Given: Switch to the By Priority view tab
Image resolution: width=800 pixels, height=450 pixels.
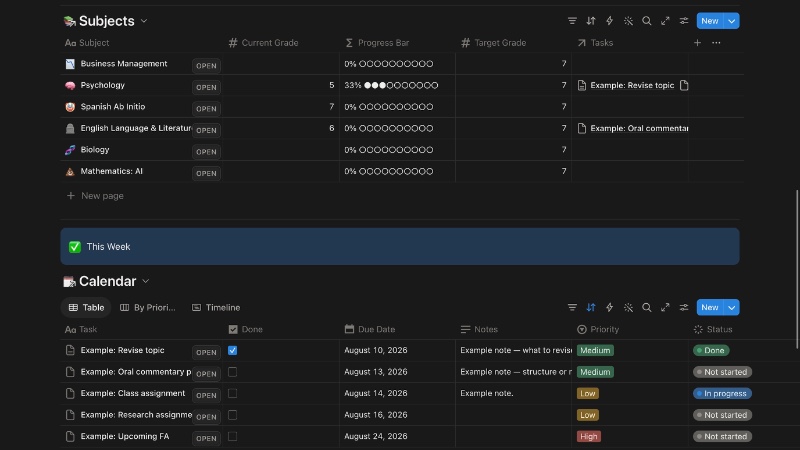Looking at the screenshot, I should tap(148, 308).
